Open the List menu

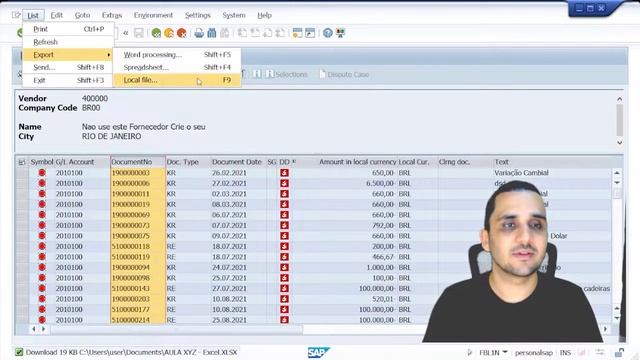[x=33, y=16]
